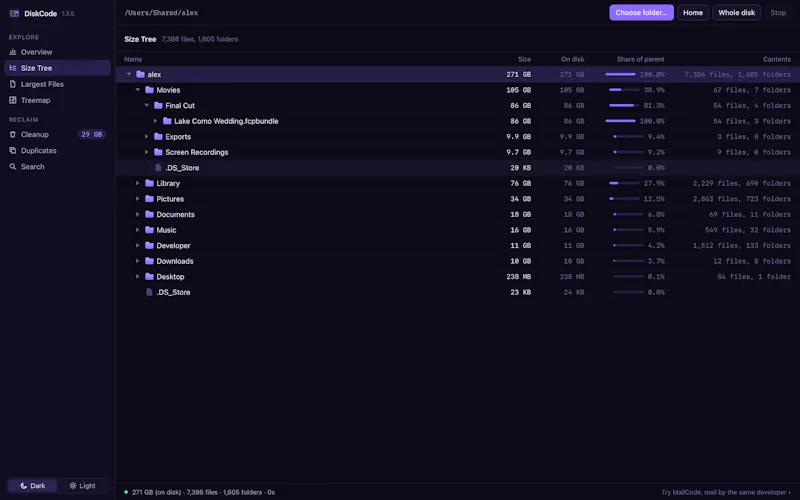Expand the Developer folder
The image size is (800, 500).
(138, 245)
